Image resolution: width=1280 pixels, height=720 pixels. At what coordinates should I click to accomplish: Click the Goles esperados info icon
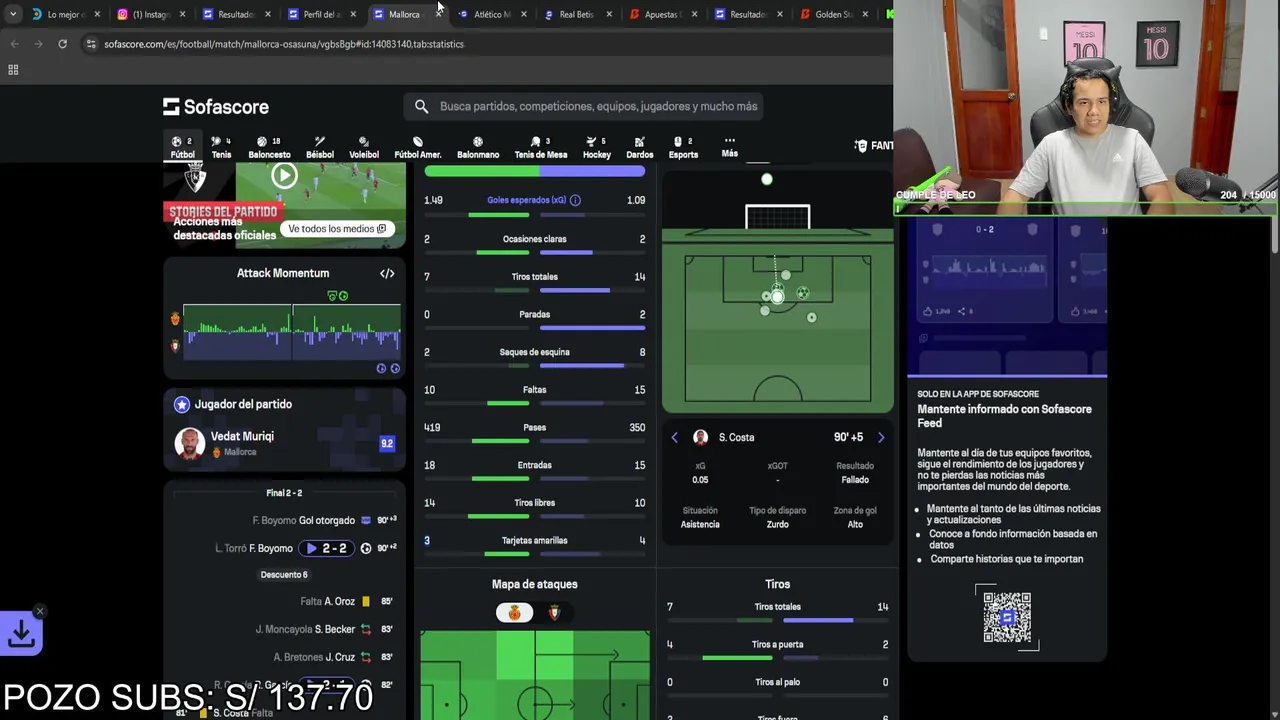tap(575, 200)
